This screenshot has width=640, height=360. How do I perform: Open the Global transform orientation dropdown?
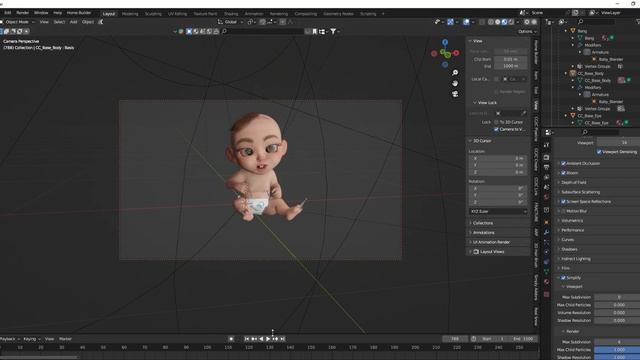click(231, 22)
